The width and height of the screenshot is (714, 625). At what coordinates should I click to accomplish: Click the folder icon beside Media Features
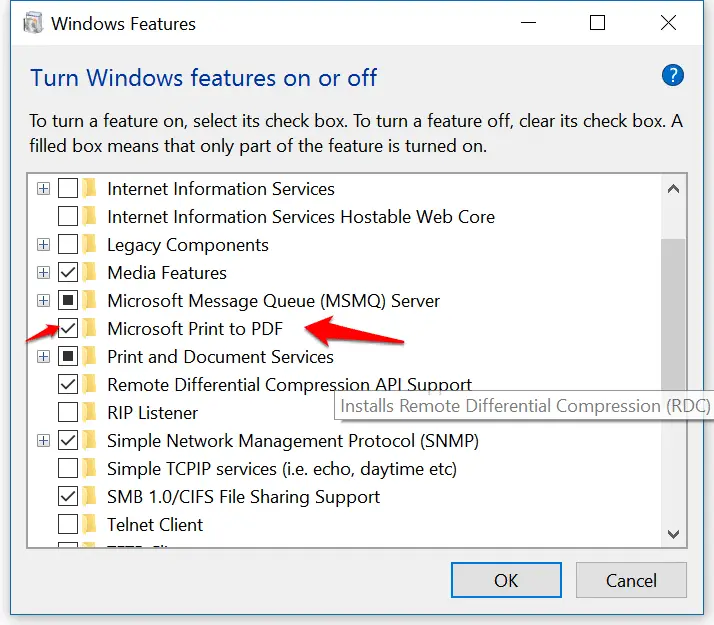pos(90,273)
